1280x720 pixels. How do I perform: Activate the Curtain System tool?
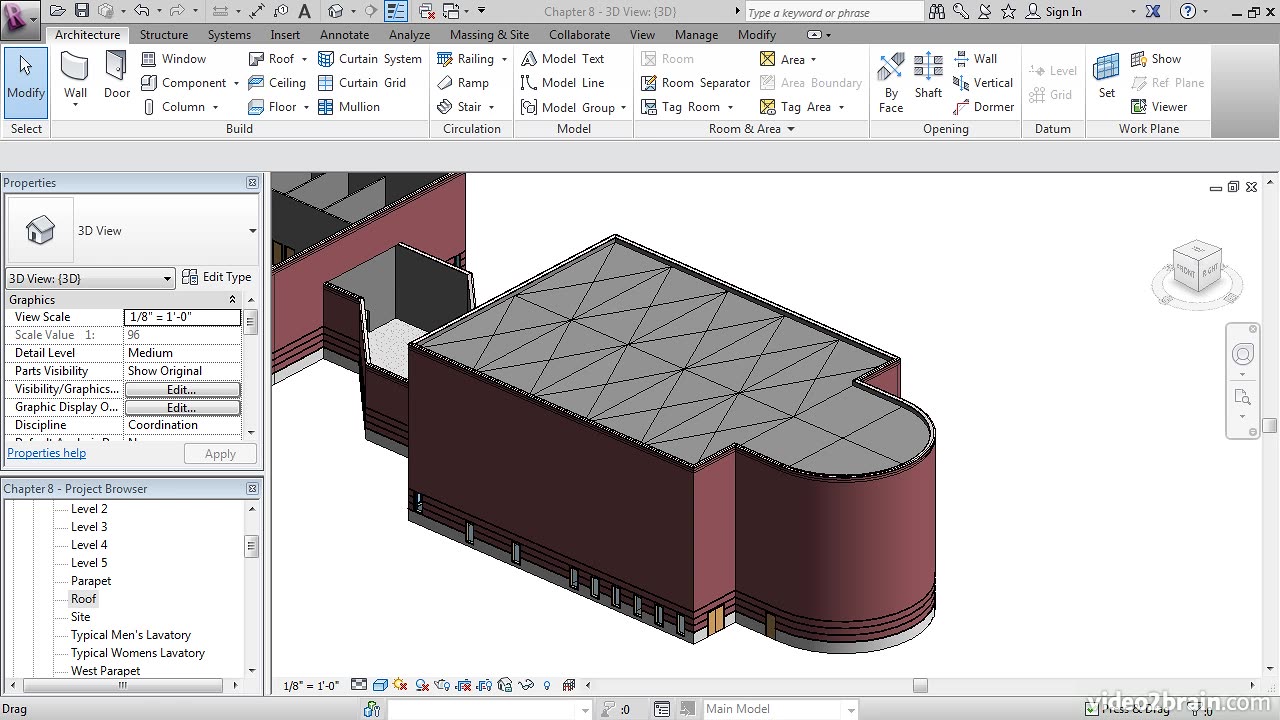(370, 59)
